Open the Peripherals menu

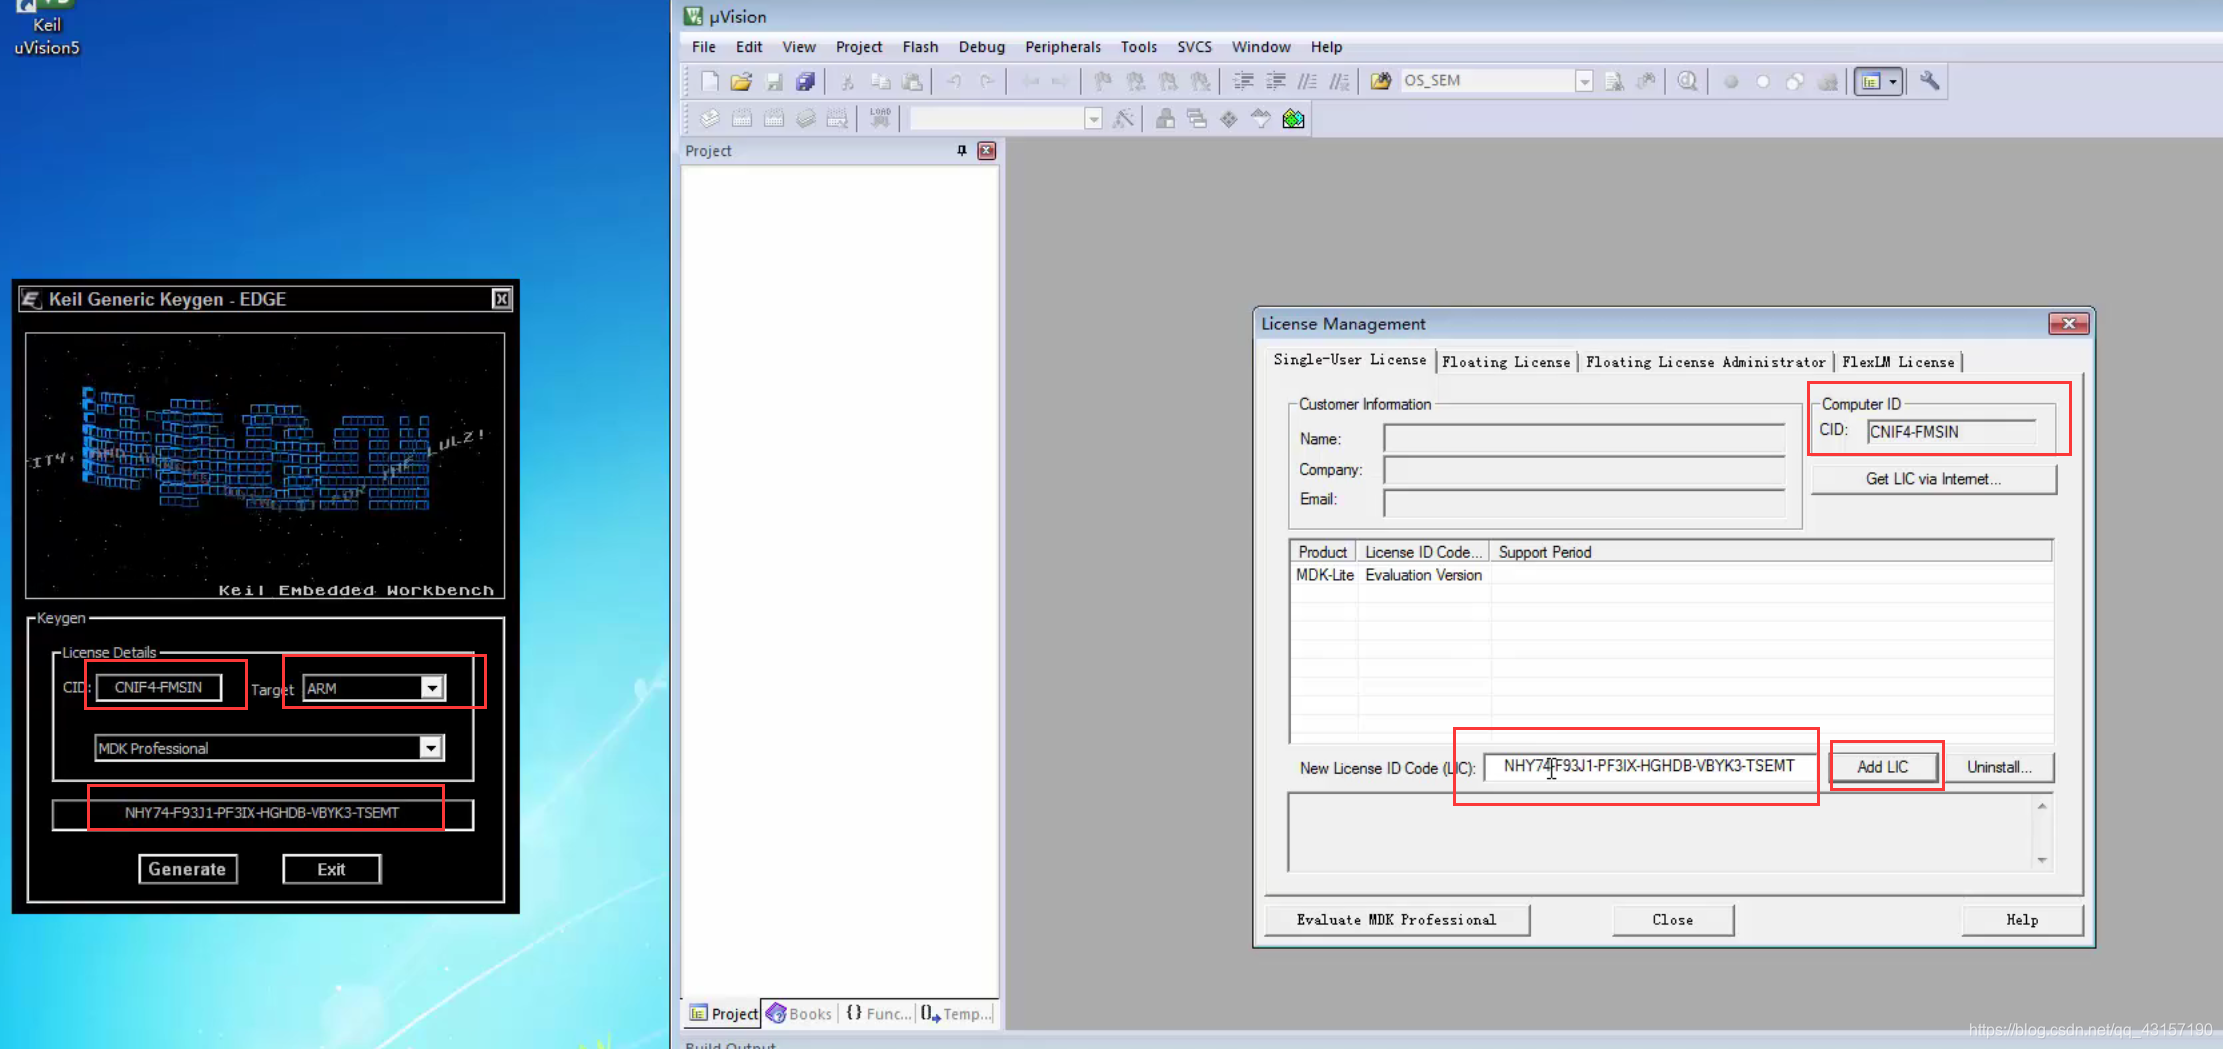coord(1063,47)
